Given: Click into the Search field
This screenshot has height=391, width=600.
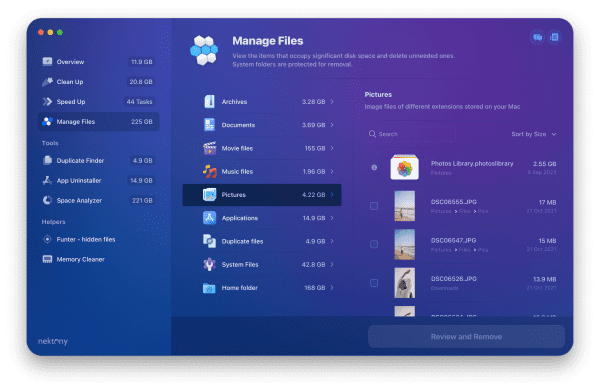Looking at the screenshot, I should (x=411, y=134).
